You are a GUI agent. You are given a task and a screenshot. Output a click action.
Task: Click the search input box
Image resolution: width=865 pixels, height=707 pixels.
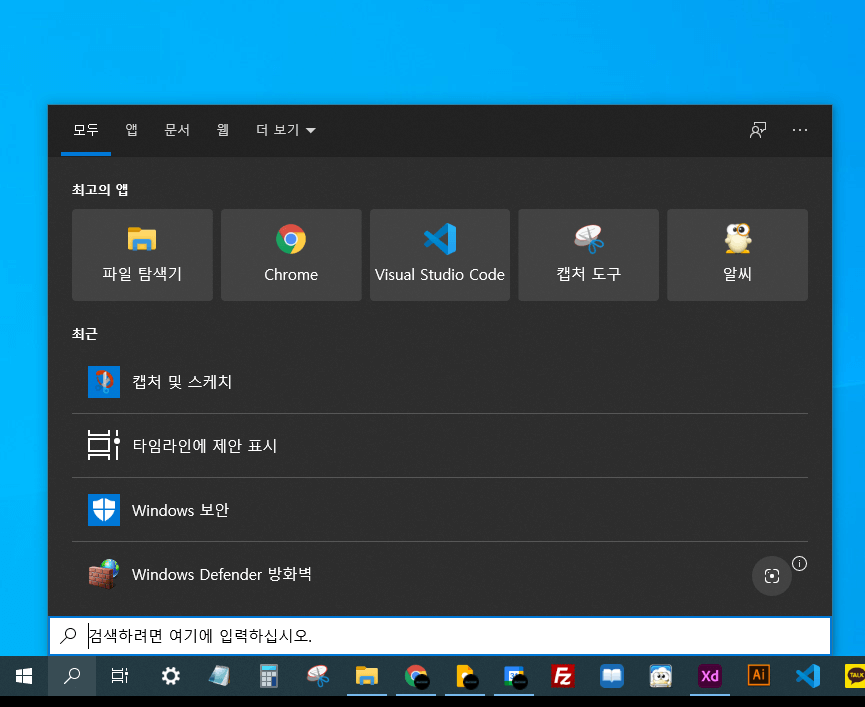(x=440, y=636)
